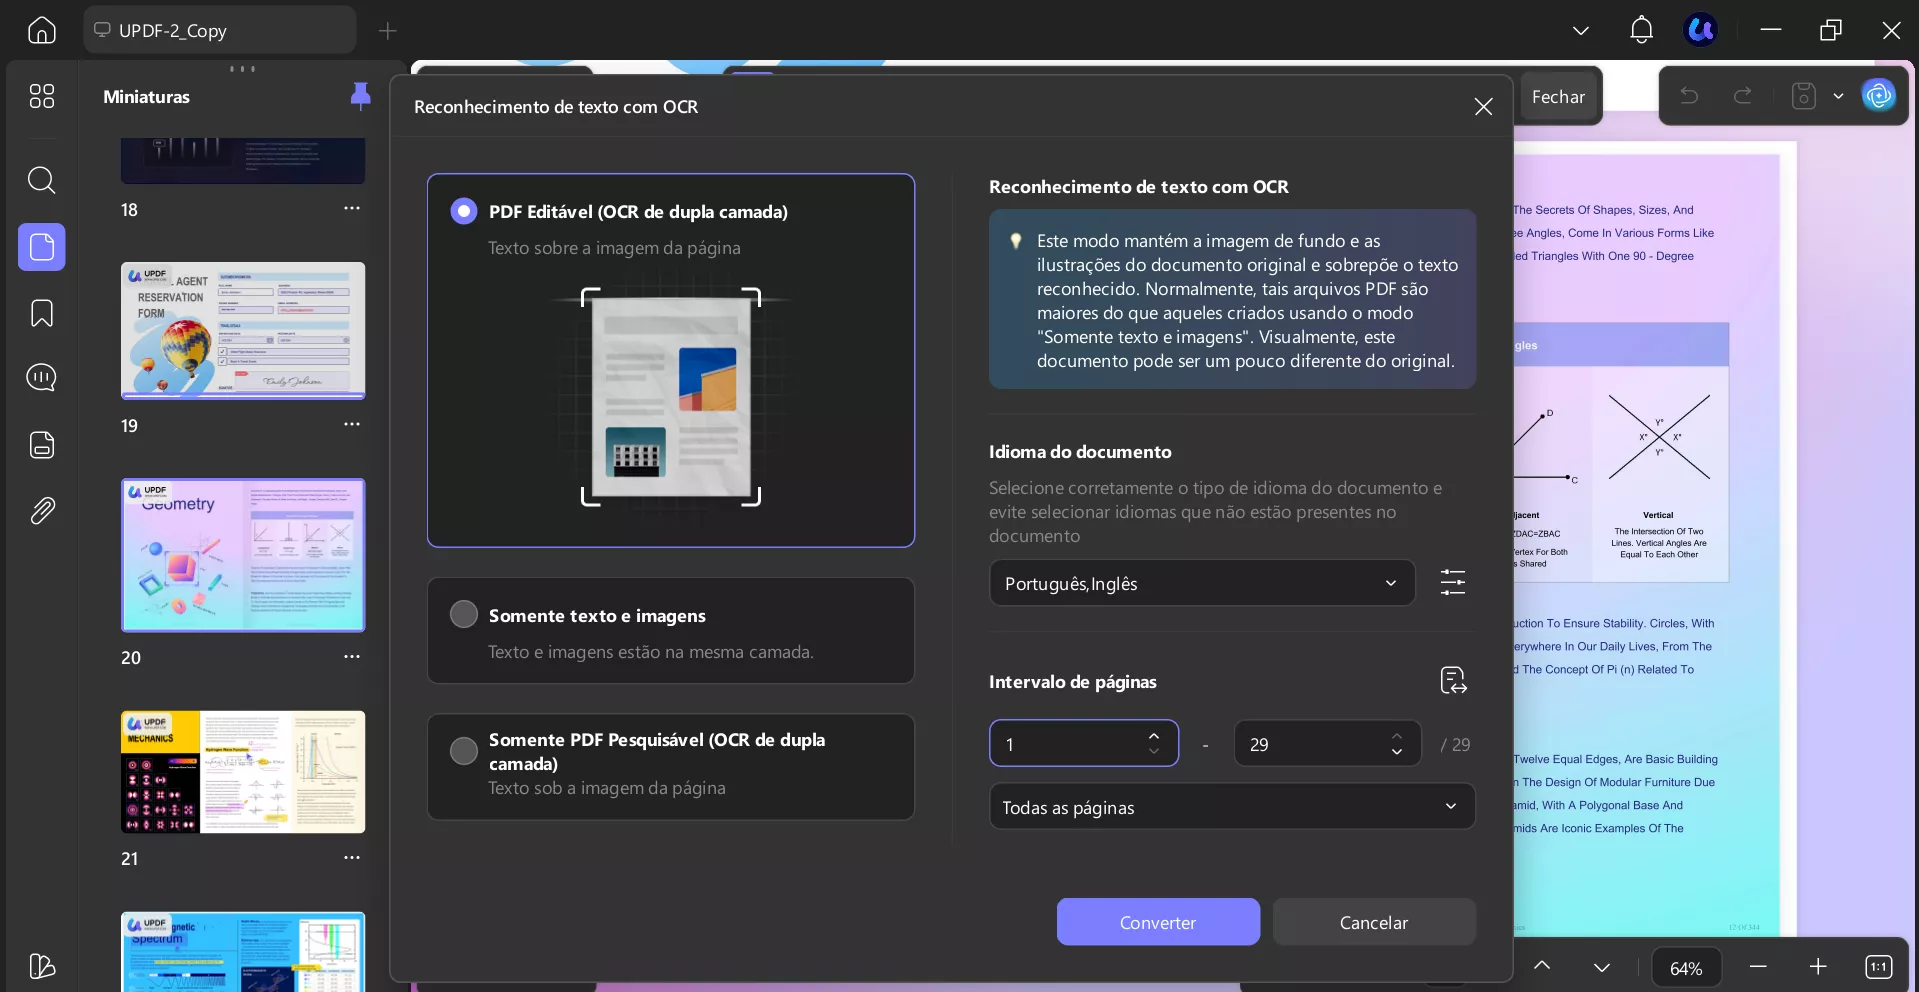Increase start page using stepper arrow

click(1153, 737)
